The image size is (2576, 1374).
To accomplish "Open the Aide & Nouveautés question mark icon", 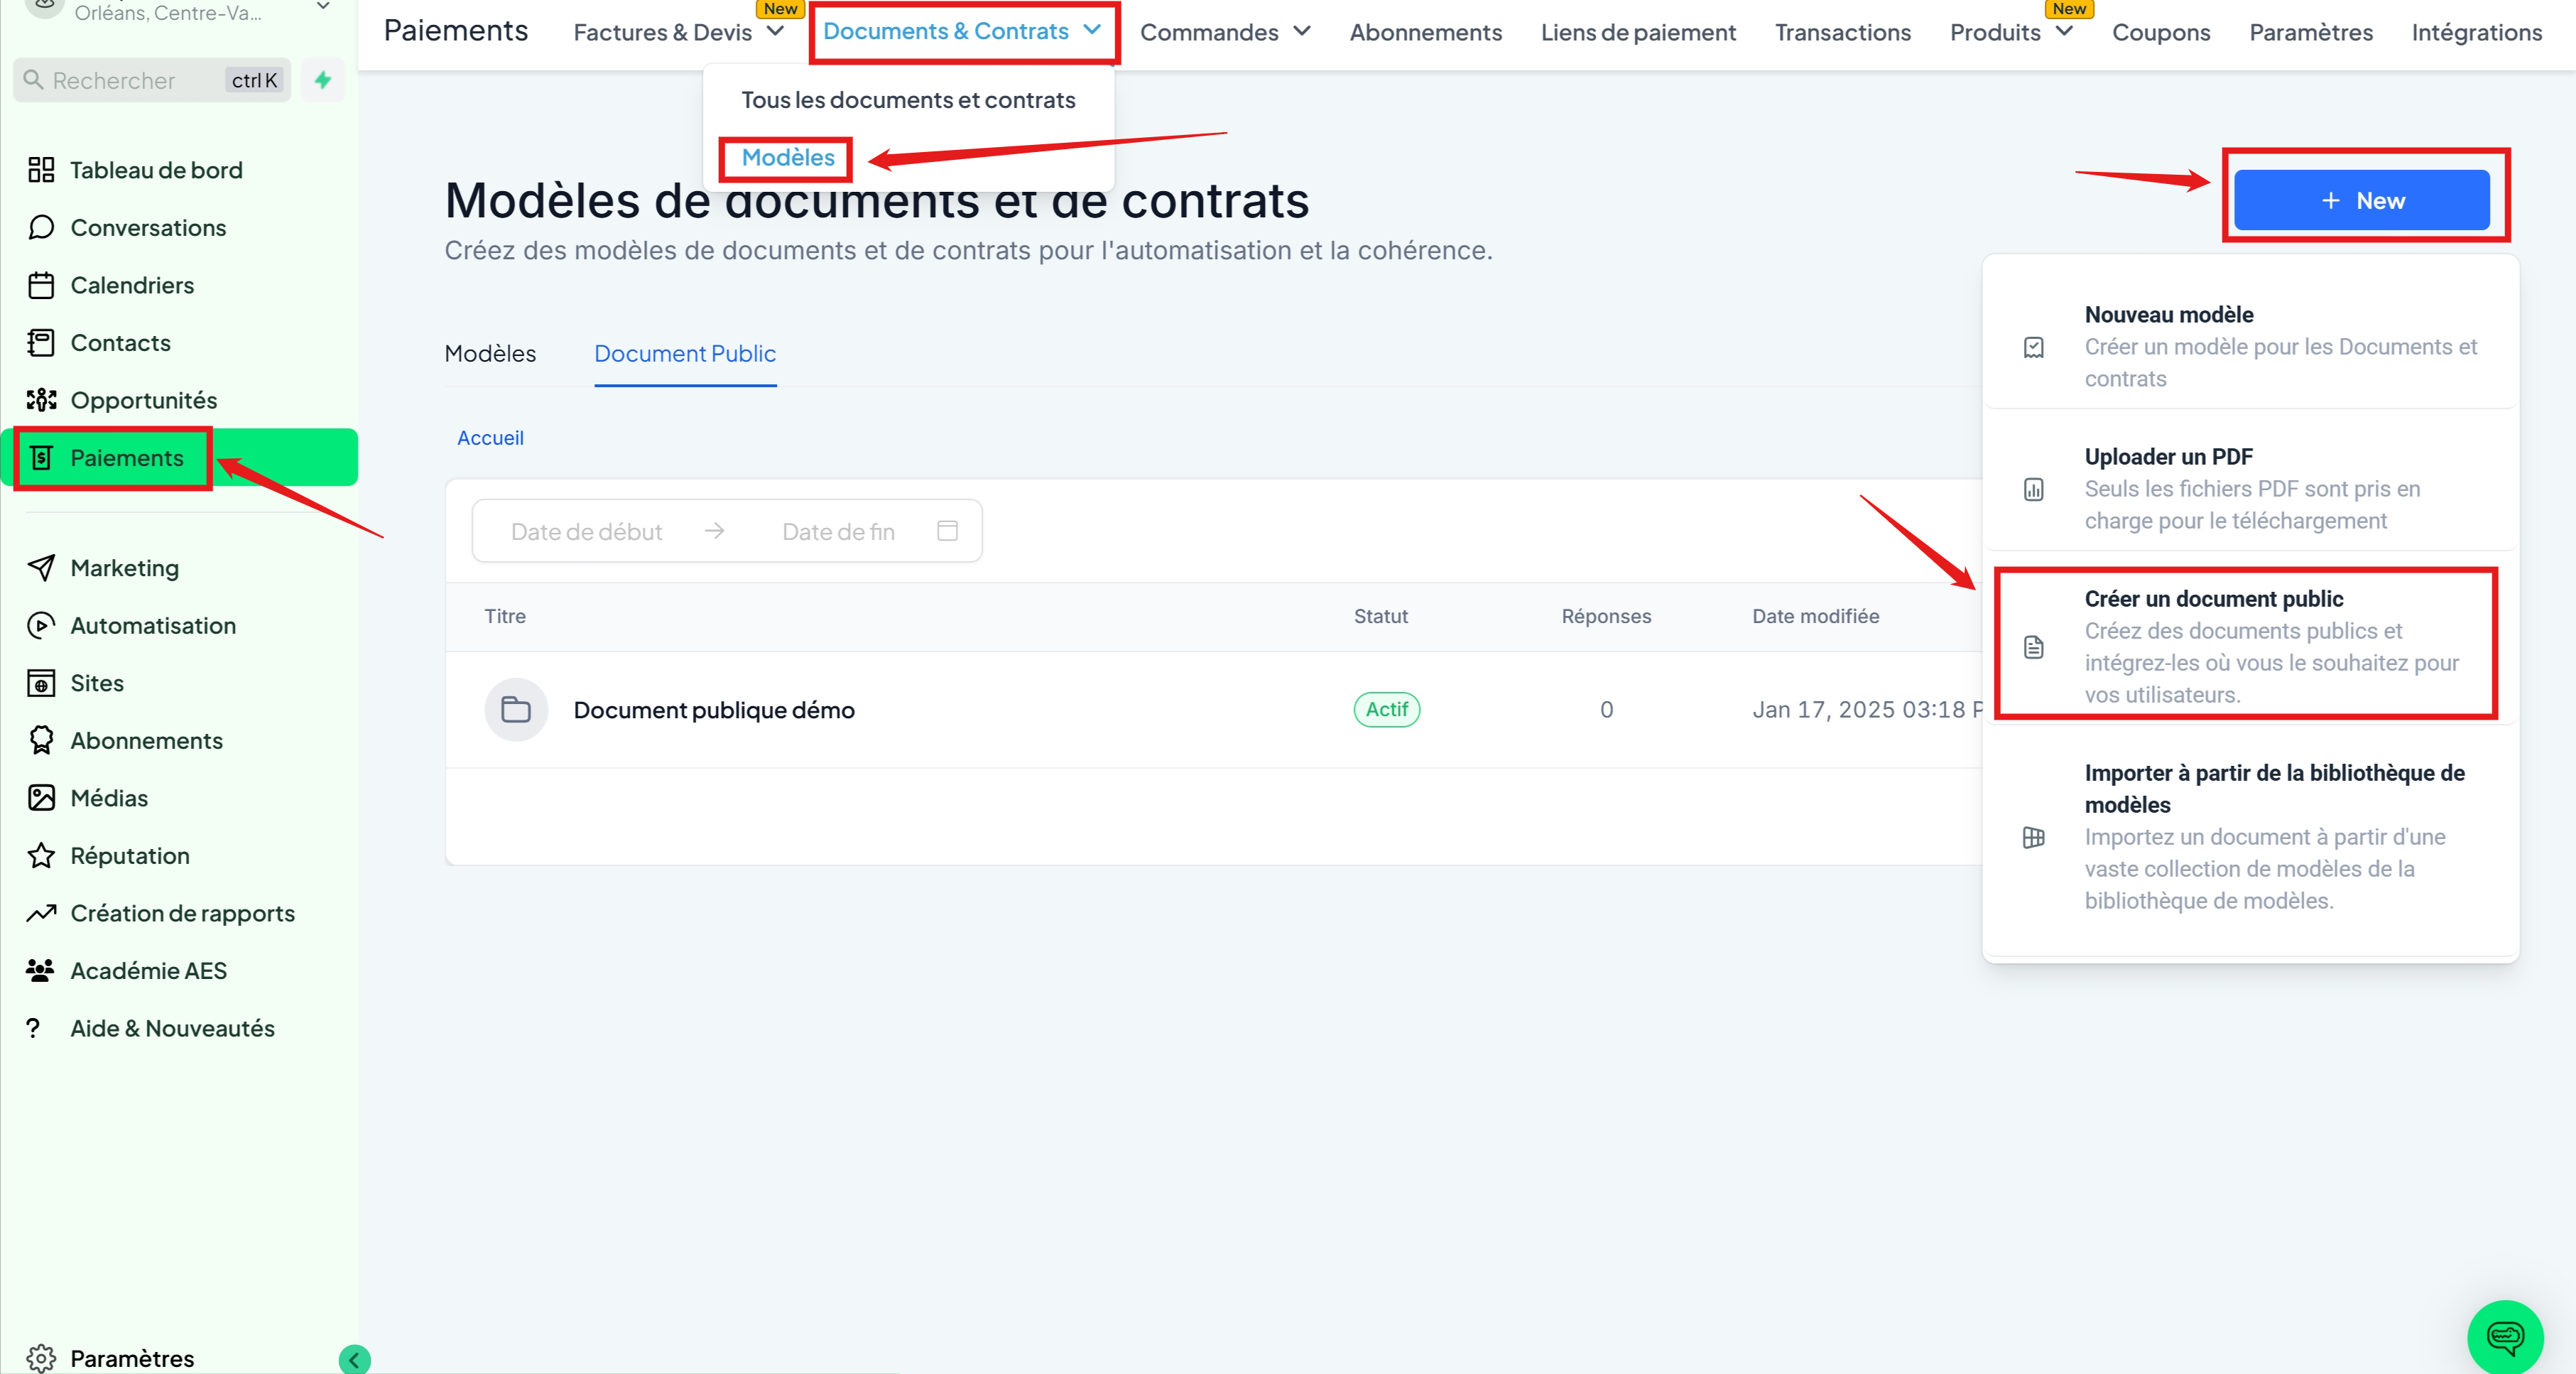I will tap(34, 1029).
